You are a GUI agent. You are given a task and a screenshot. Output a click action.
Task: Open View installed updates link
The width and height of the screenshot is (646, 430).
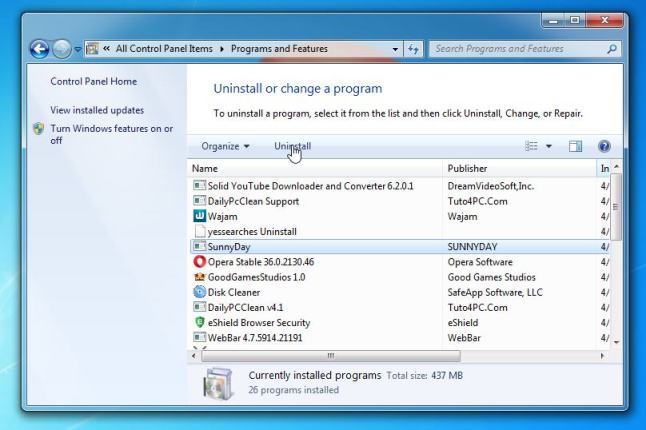97,110
